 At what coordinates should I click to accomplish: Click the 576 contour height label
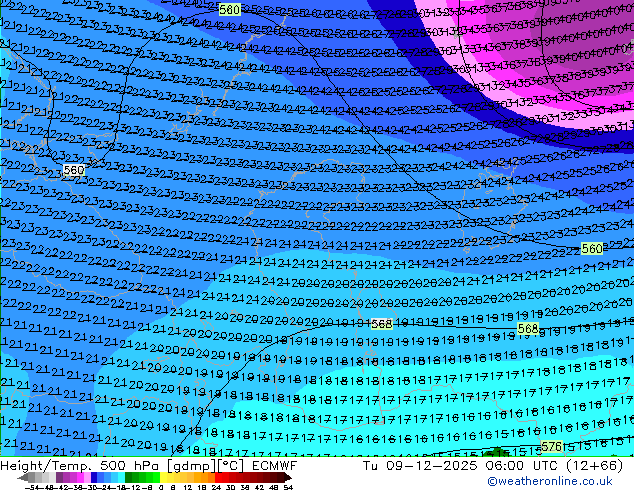(552, 446)
